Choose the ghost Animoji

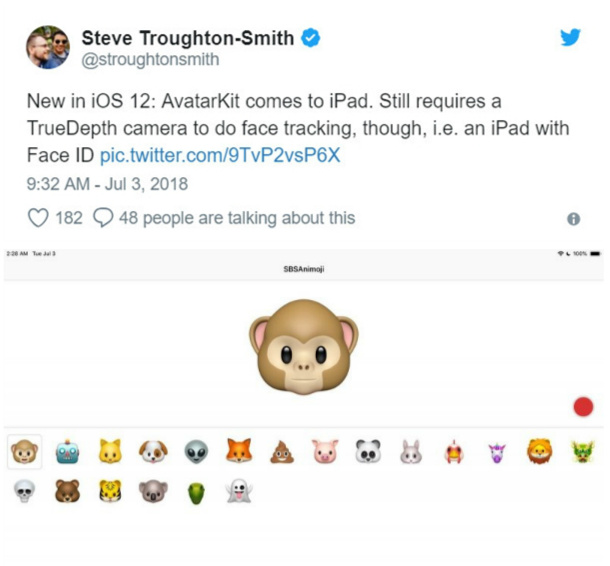coord(239,491)
